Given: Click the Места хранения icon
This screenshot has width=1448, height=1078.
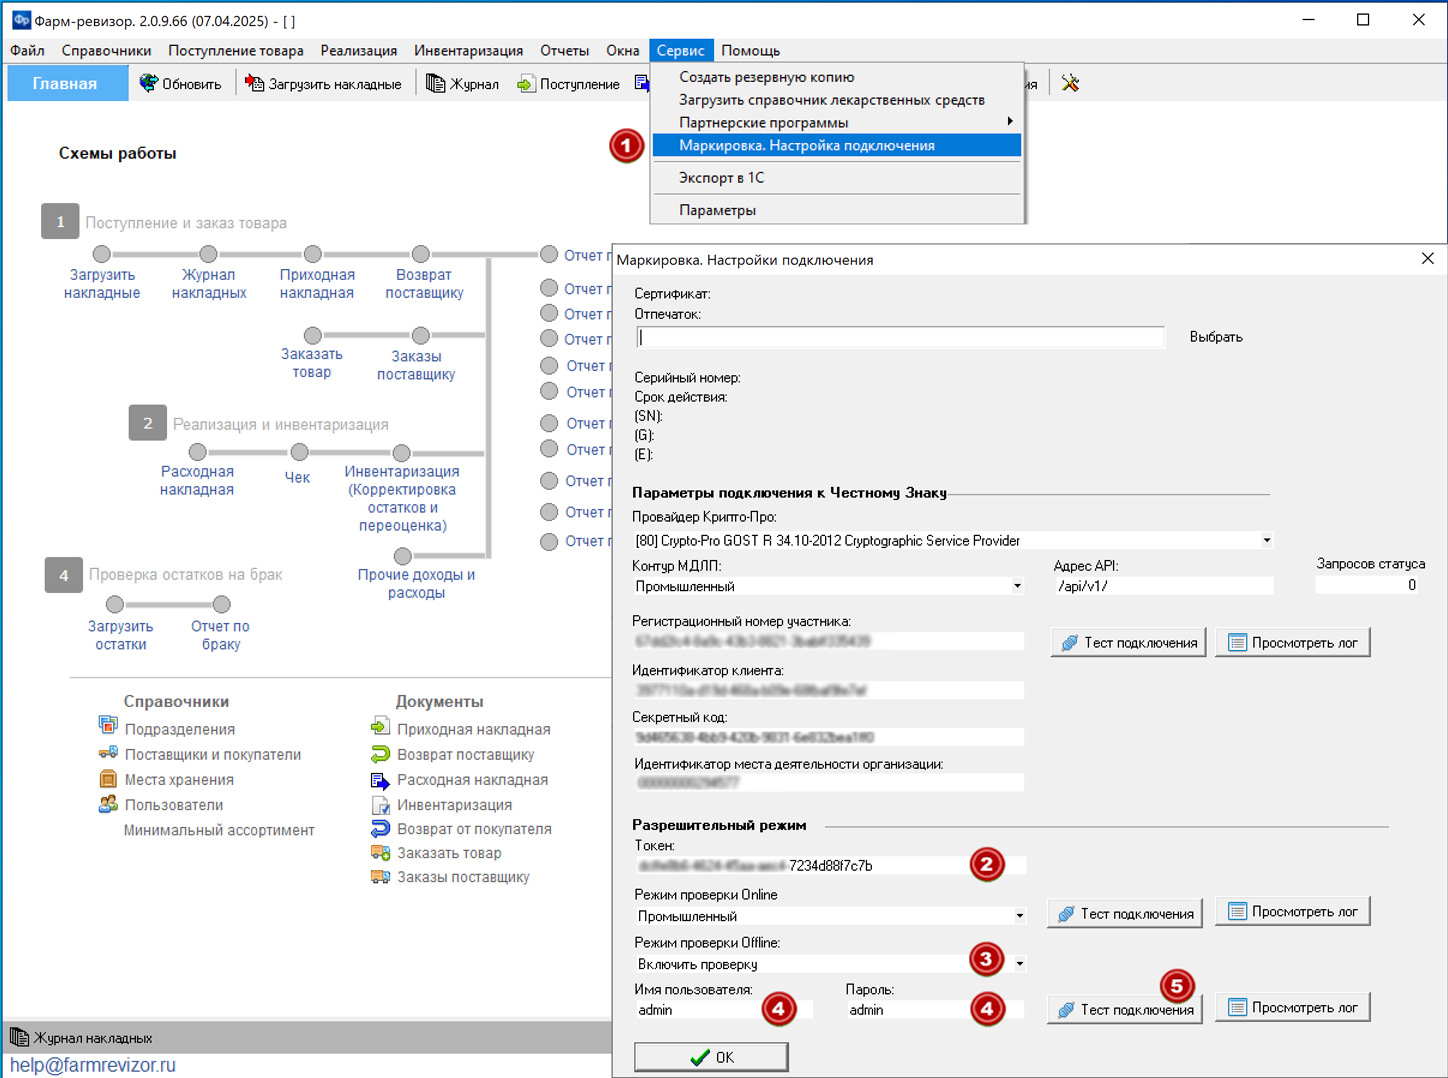Looking at the screenshot, I should [108, 779].
